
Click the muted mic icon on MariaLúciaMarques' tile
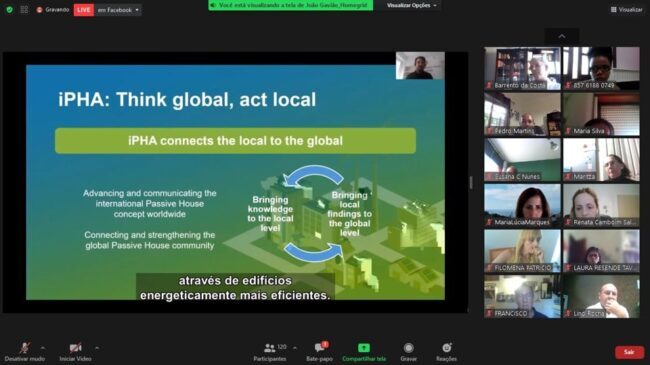(x=490, y=222)
